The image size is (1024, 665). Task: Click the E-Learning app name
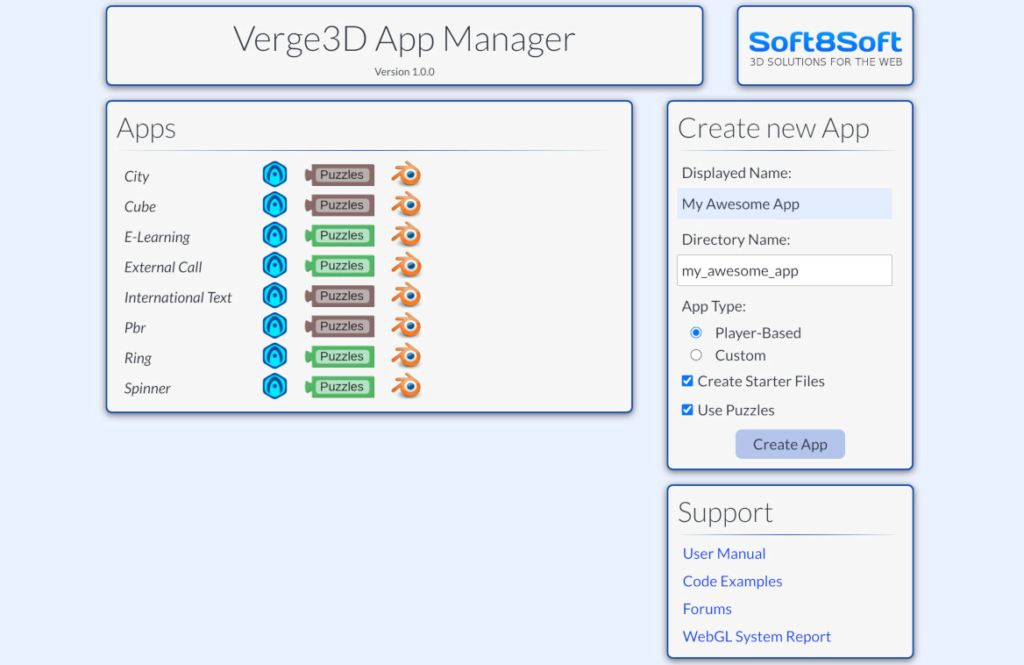click(157, 237)
